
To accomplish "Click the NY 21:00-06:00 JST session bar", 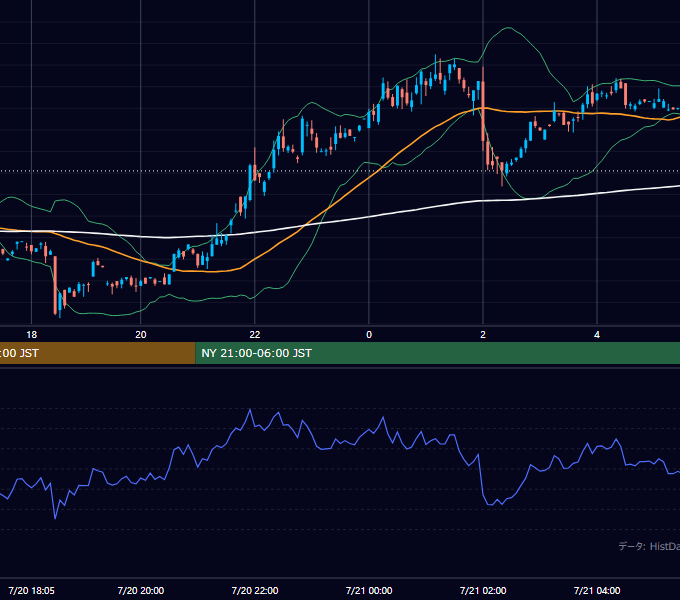I will click(x=438, y=353).
